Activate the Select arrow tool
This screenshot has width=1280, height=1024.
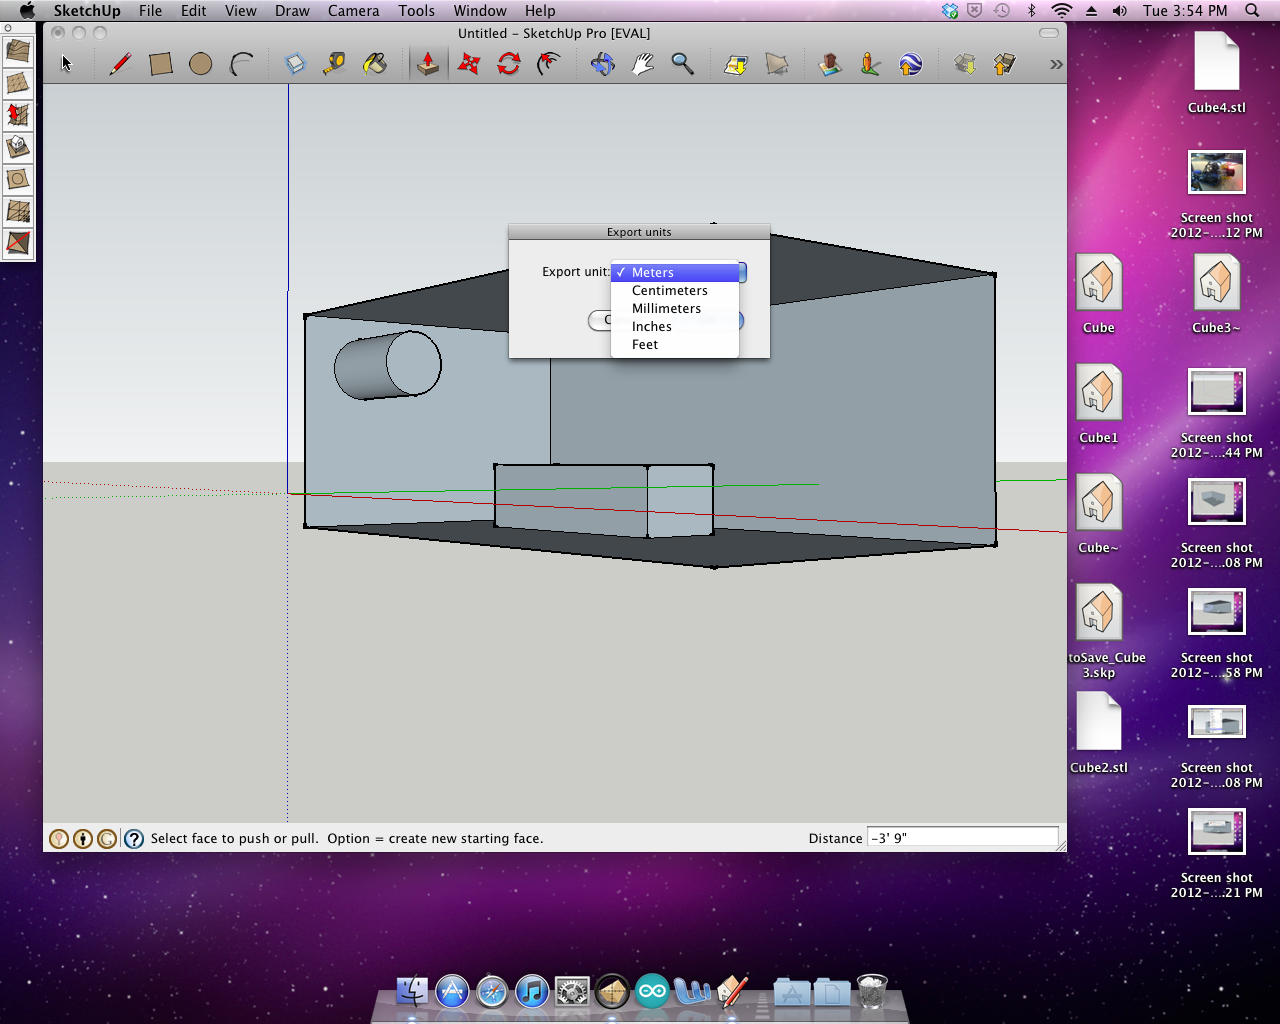click(x=66, y=62)
